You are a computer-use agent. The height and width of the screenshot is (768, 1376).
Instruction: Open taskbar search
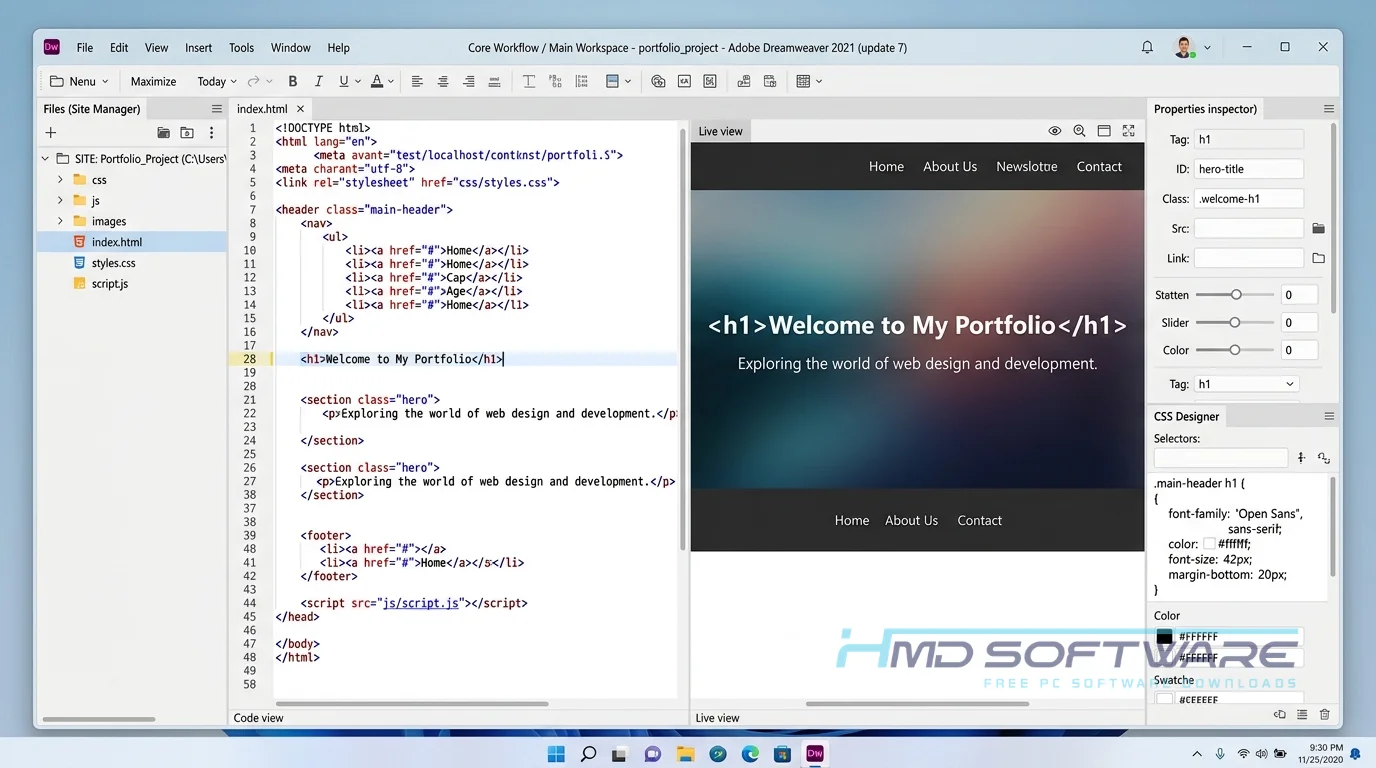pos(588,754)
